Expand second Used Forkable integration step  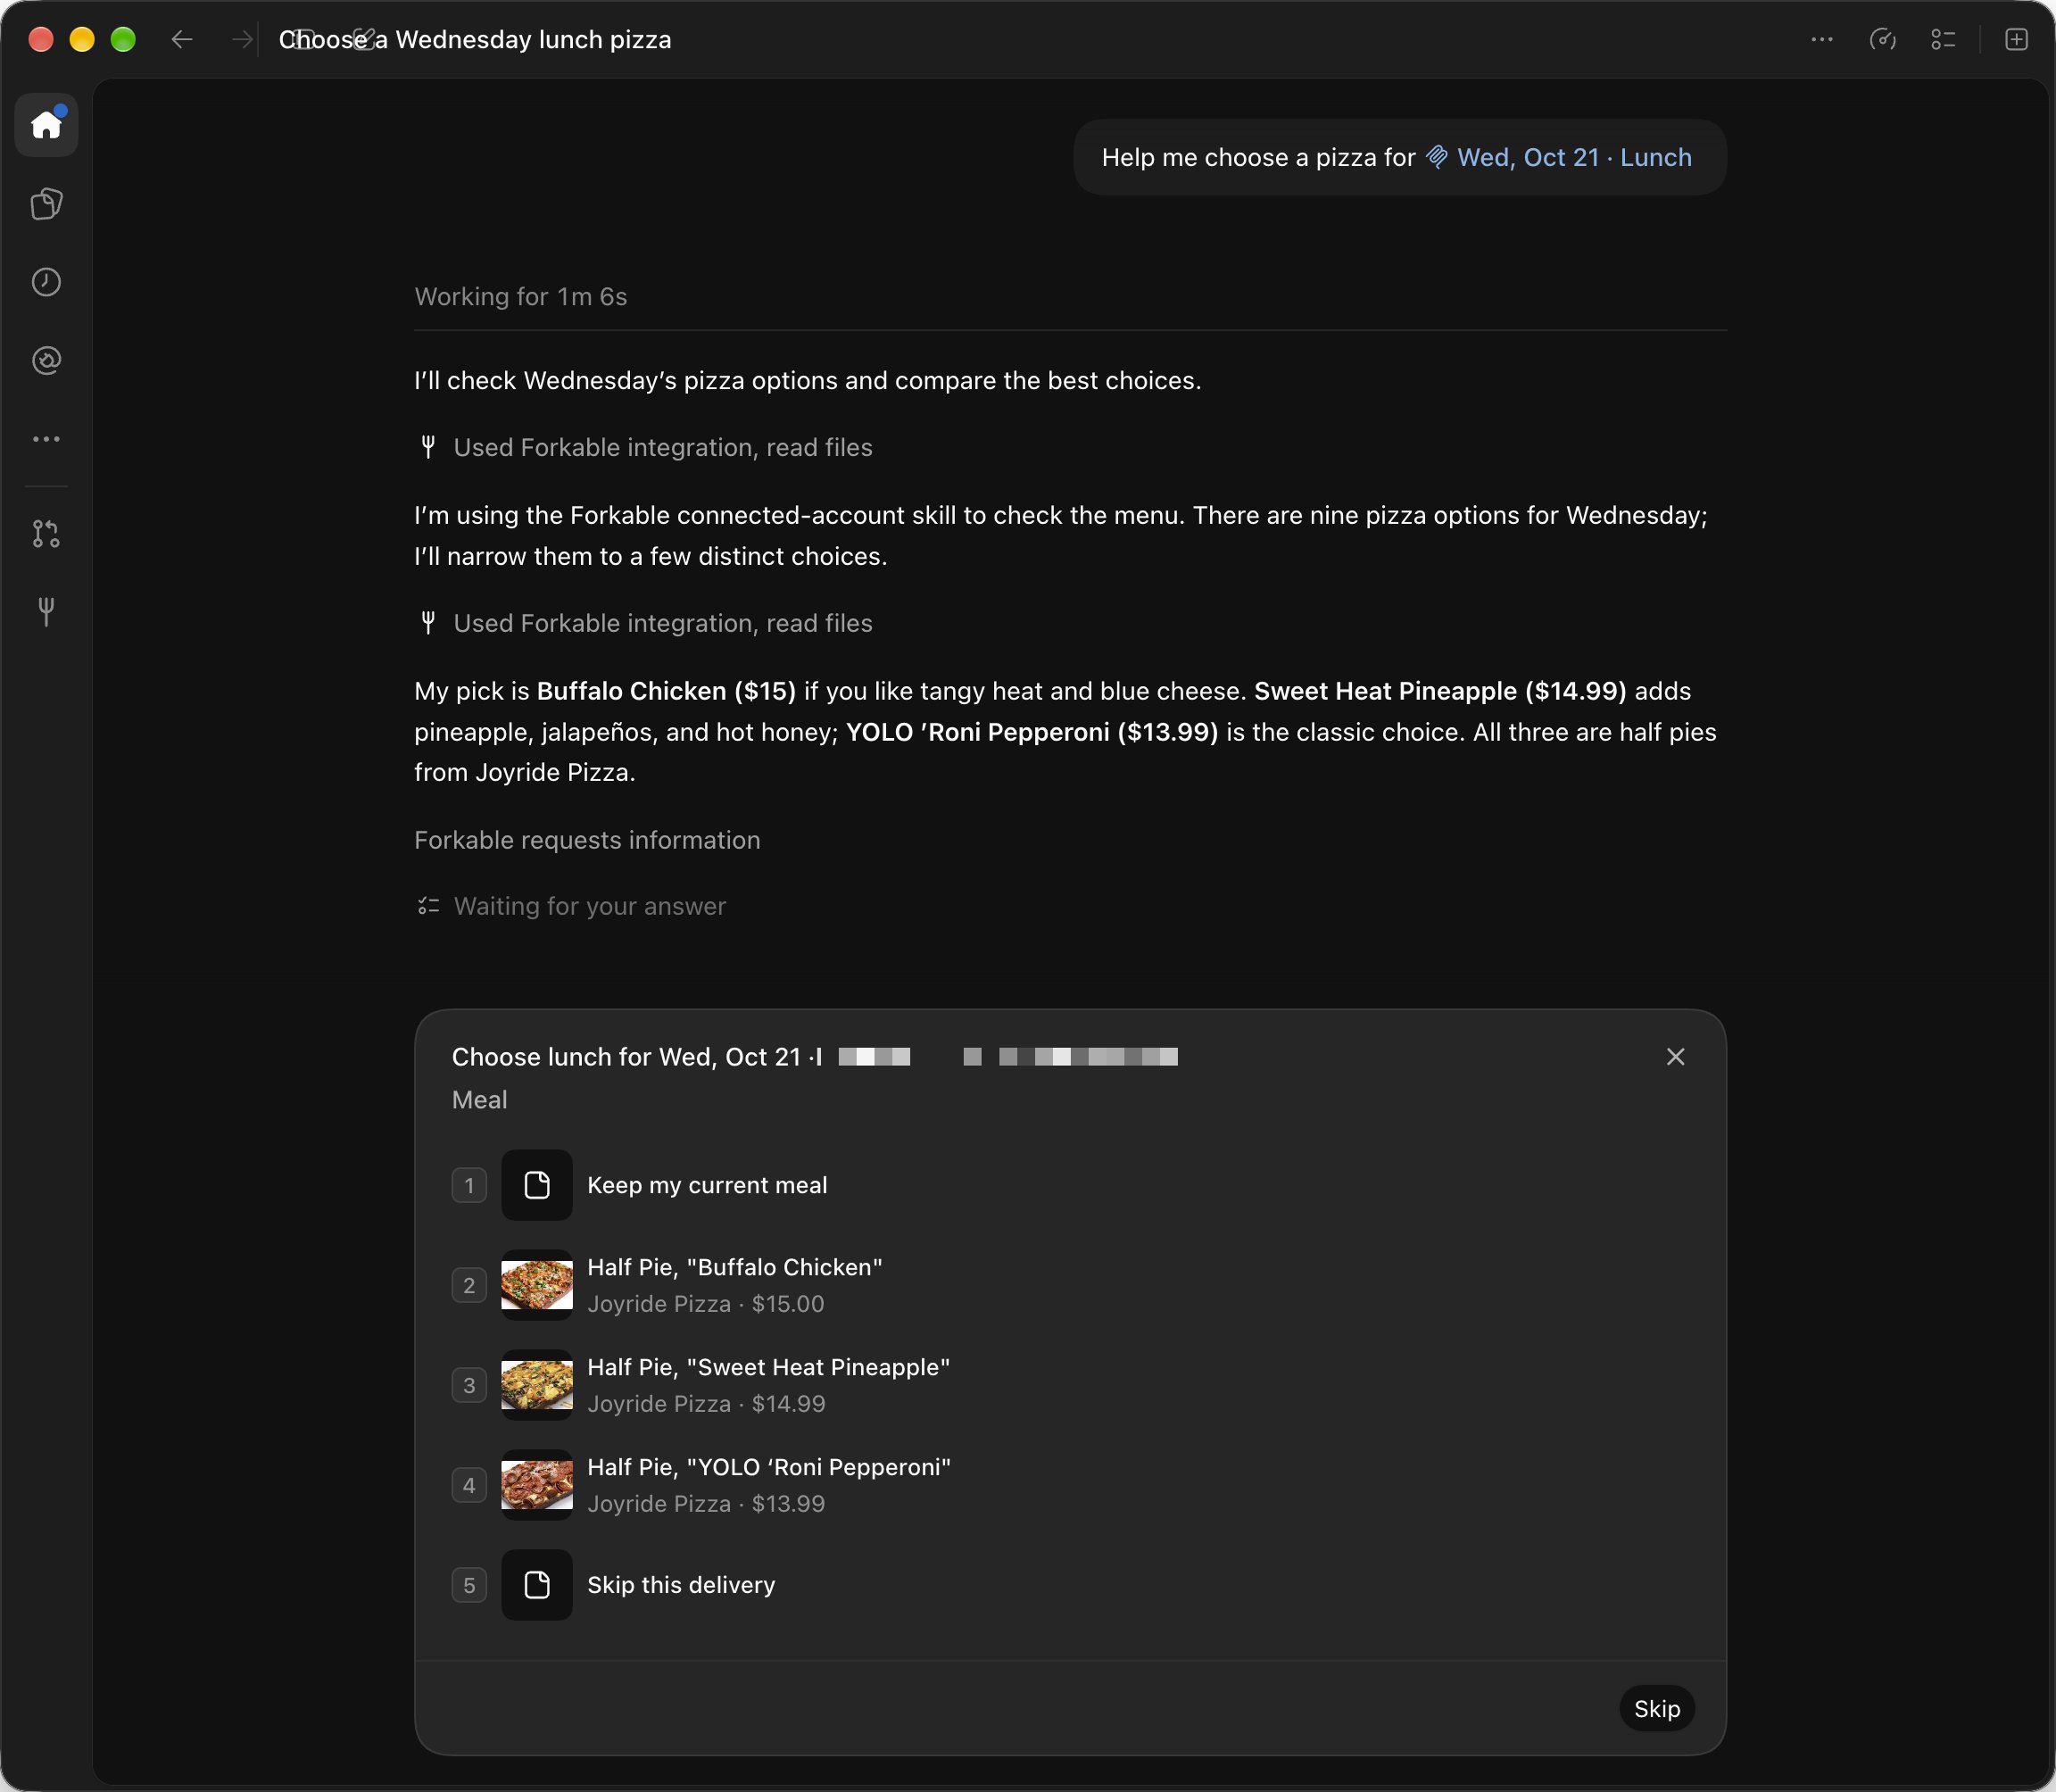[x=645, y=623]
